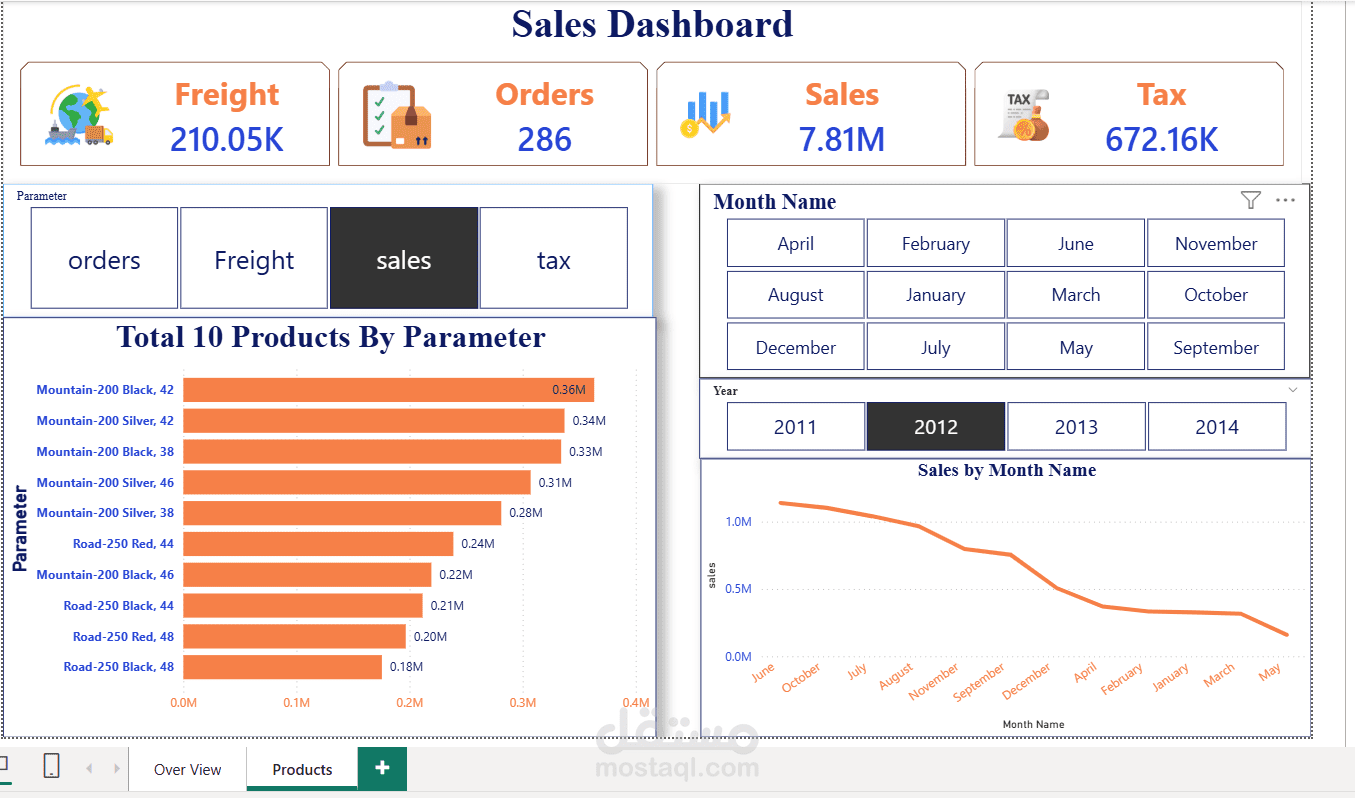Switch to the Over View tab
Viewport: 1355px width, 798px height.
pos(187,769)
